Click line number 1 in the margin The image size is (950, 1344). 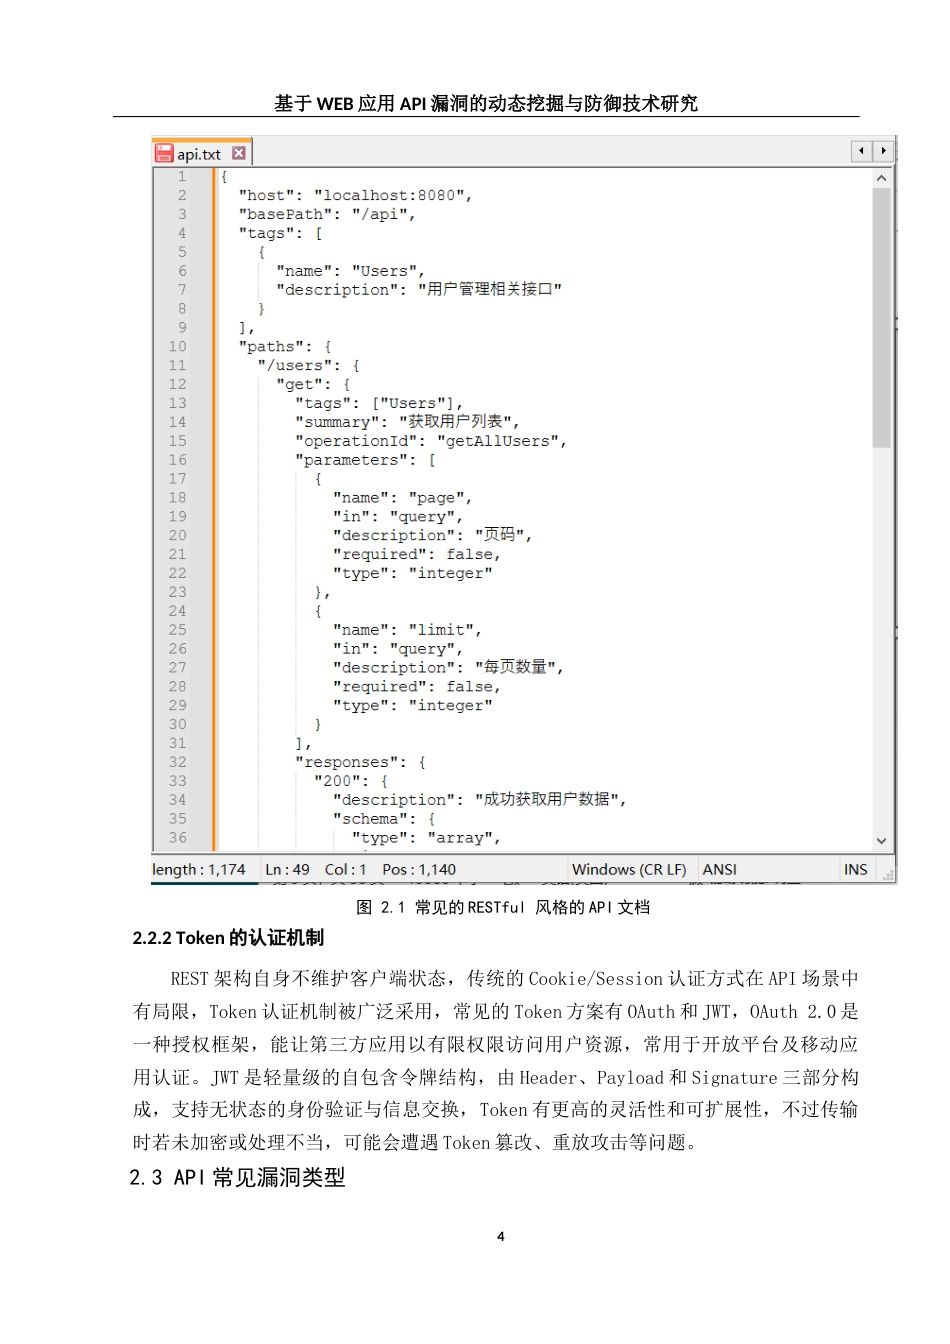click(x=180, y=176)
